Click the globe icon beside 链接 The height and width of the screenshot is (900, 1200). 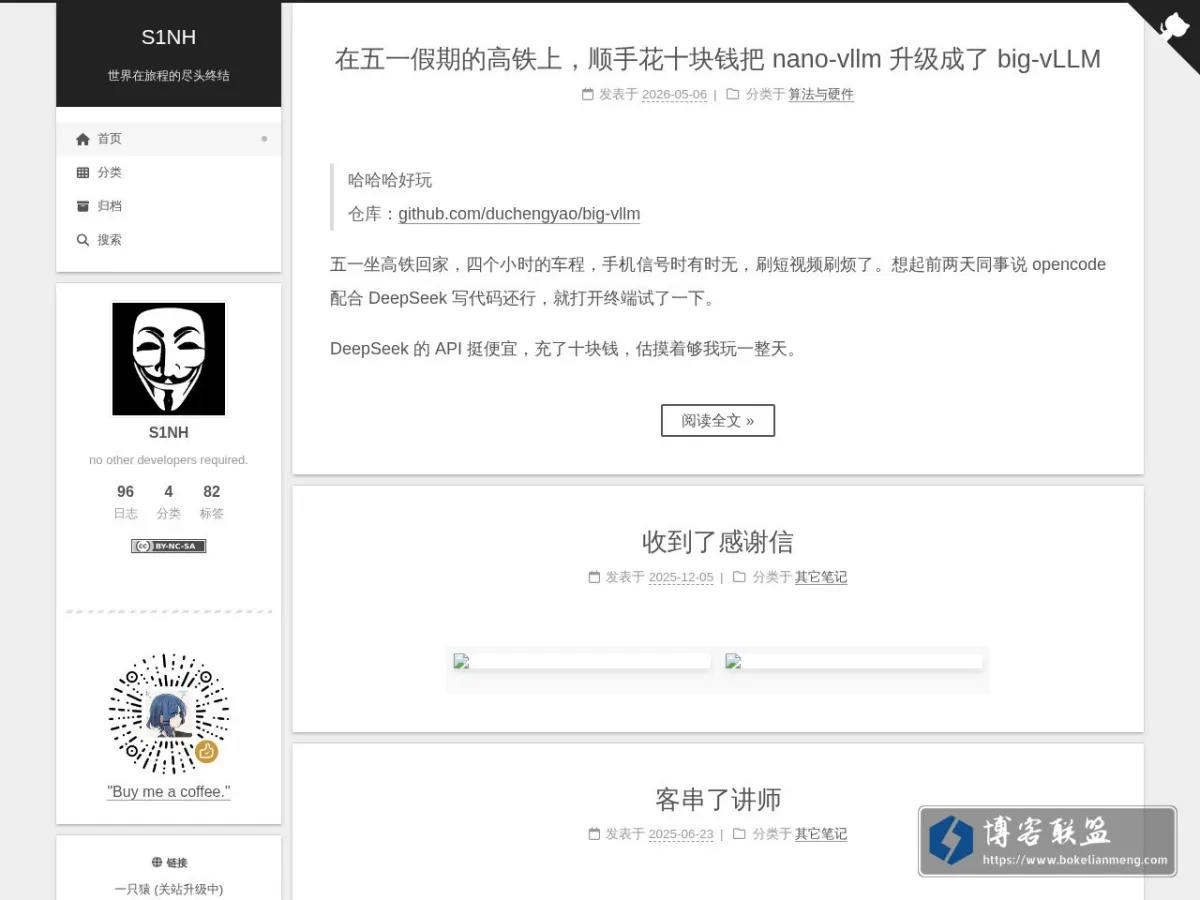coord(157,862)
